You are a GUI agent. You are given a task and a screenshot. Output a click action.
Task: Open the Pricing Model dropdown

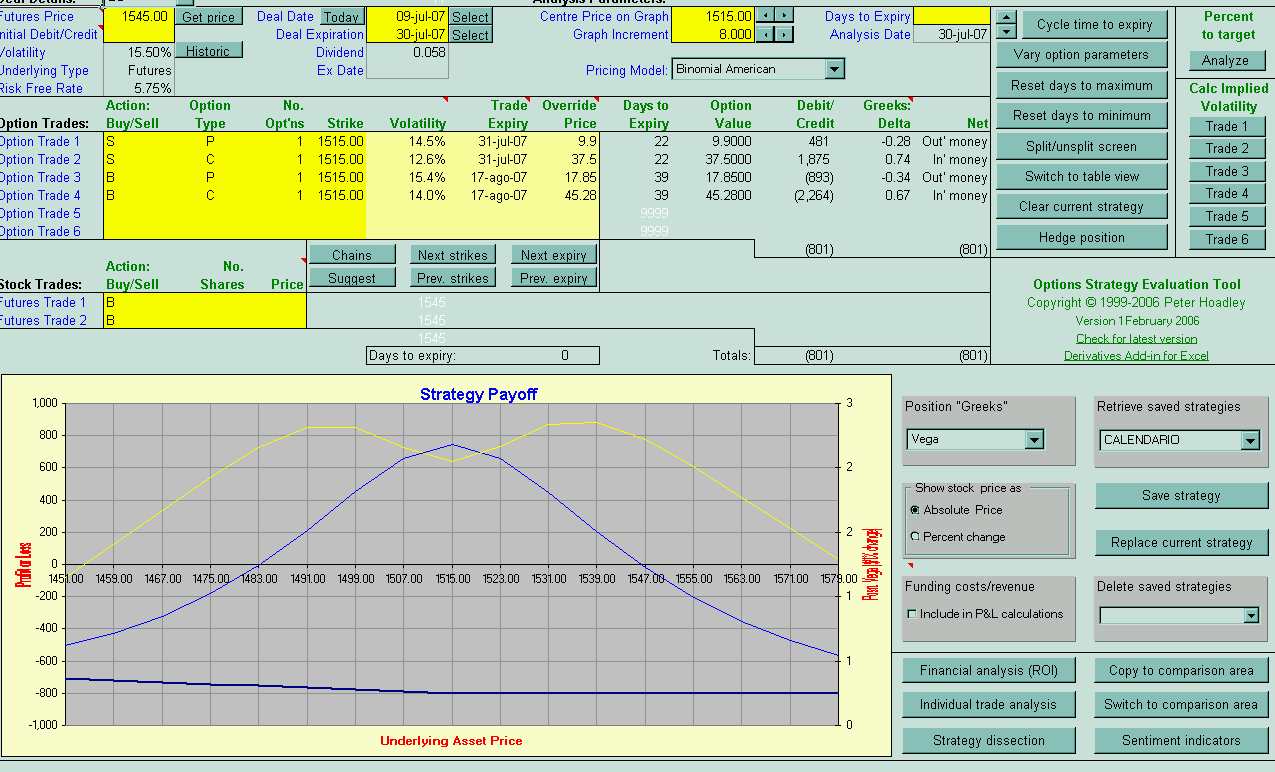(x=834, y=69)
